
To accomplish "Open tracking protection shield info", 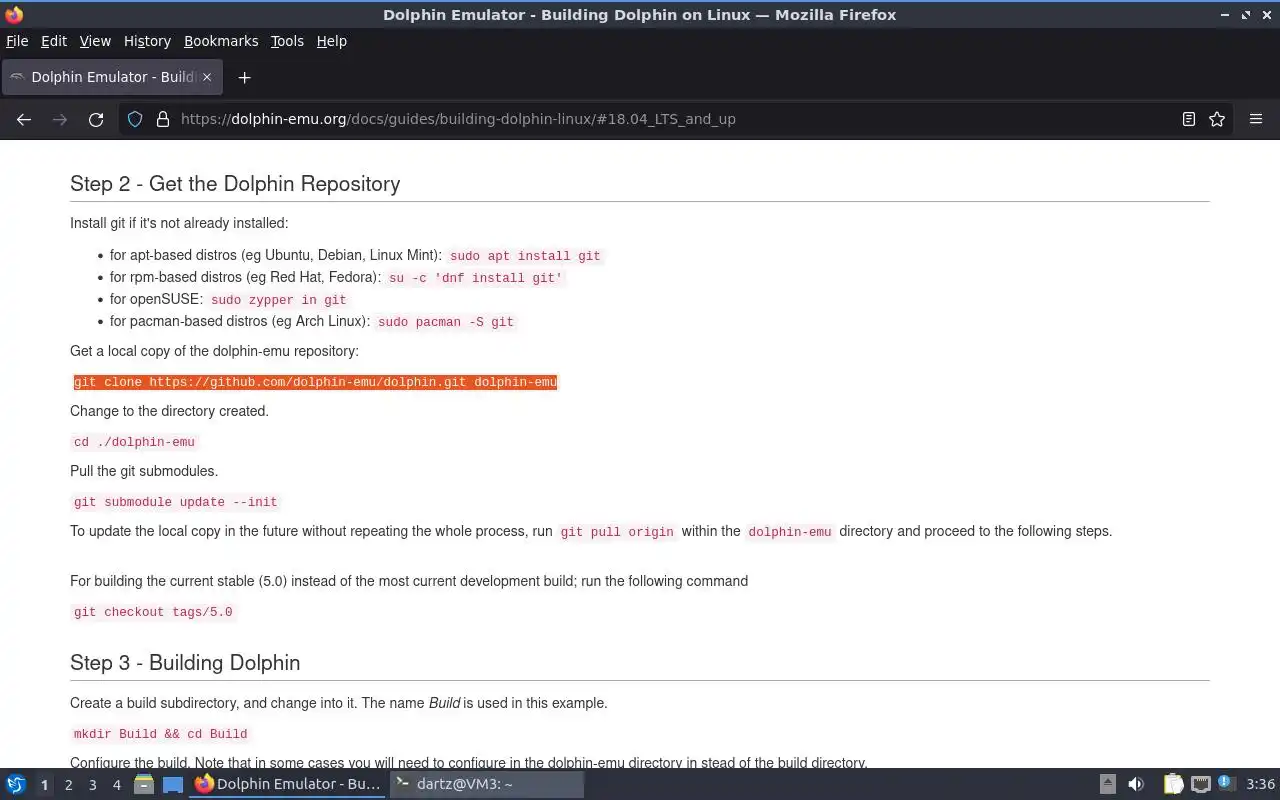I will coord(135,119).
